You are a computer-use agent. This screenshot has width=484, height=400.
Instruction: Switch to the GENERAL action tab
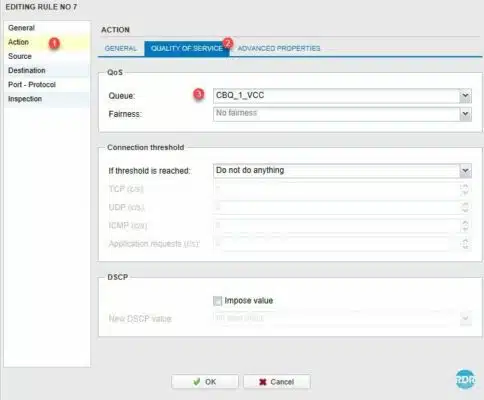coord(121,49)
